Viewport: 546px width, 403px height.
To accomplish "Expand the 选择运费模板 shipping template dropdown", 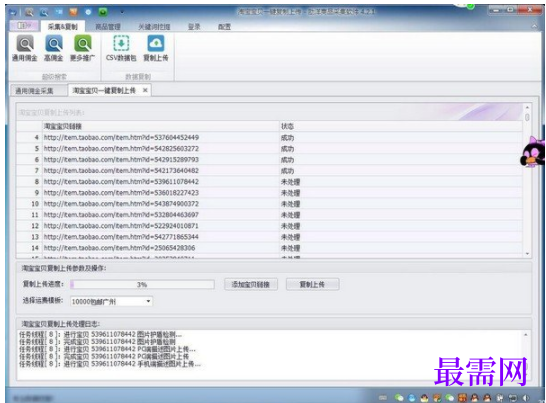I will 148,301.
